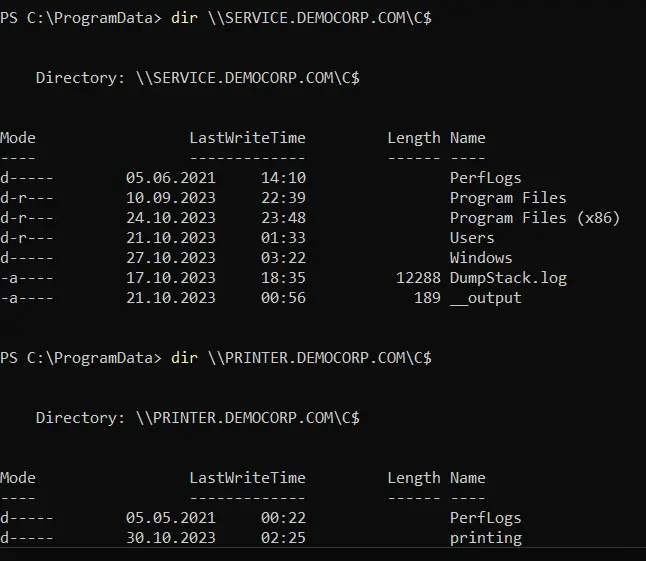Click the Users directory name
Image resolution: width=646 pixels, height=561 pixels.
[x=472, y=238]
